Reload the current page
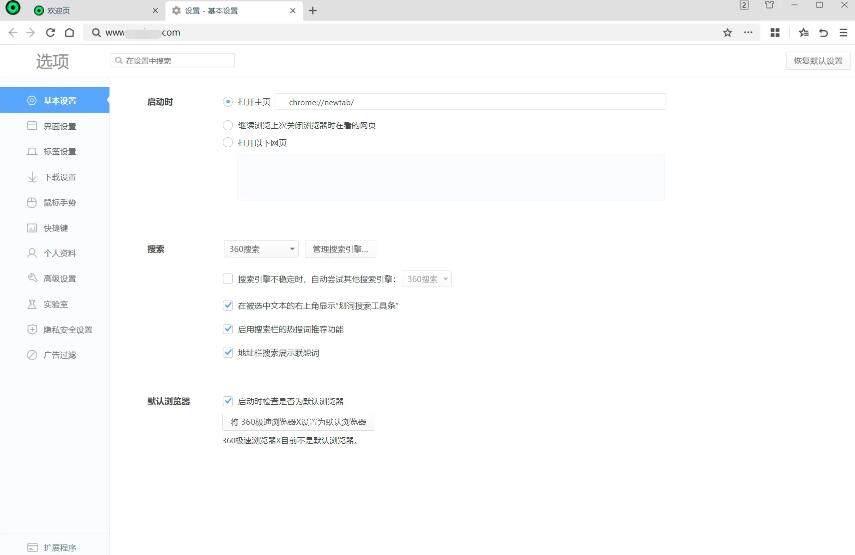855x555 pixels. click(x=50, y=33)
